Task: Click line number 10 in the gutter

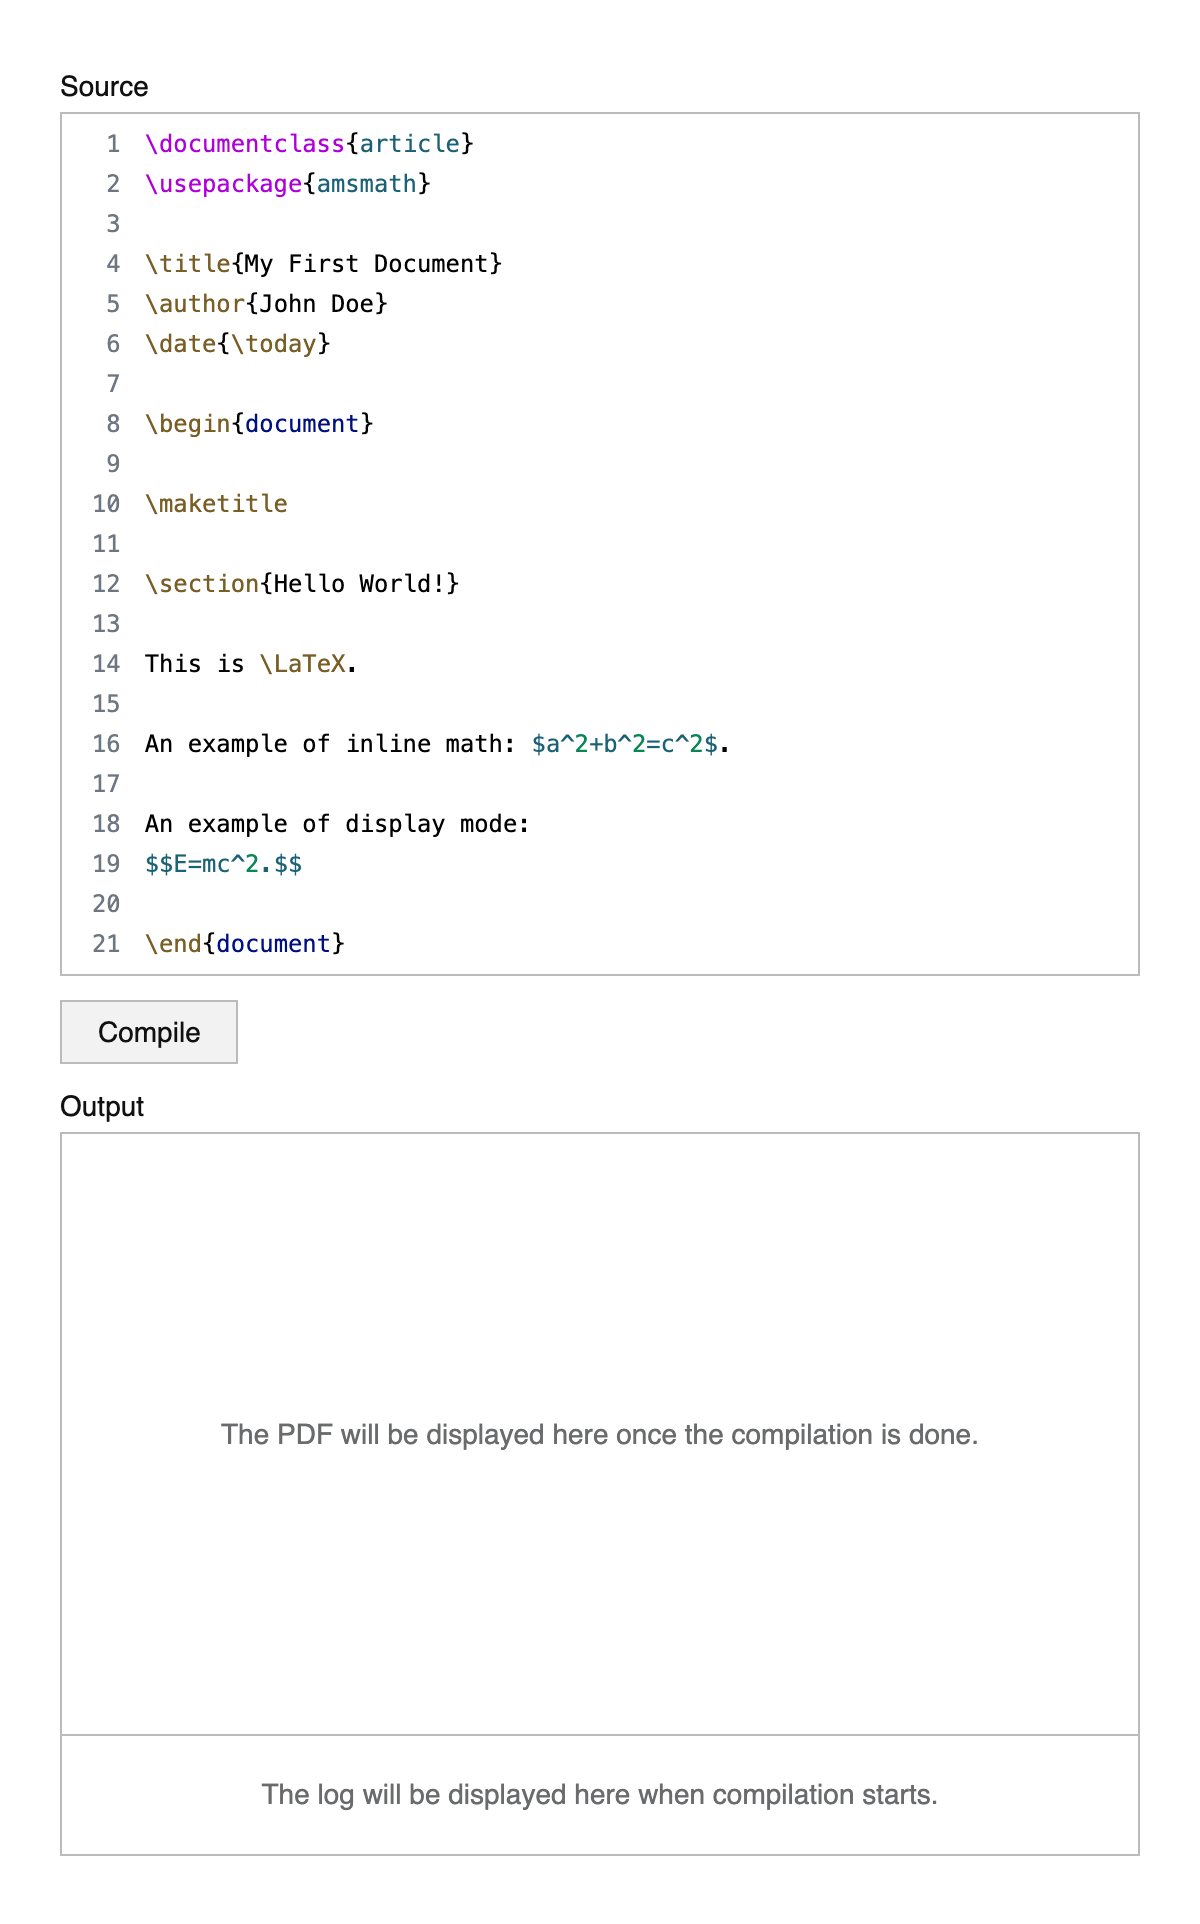Action: click(106, 504)
